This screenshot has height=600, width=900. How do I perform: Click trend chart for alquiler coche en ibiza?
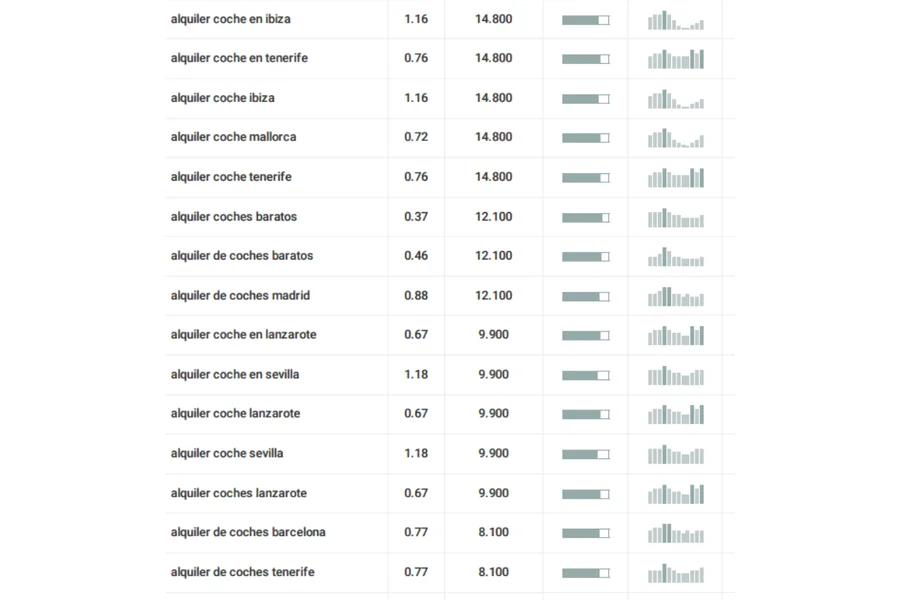(x=675, y=20)
